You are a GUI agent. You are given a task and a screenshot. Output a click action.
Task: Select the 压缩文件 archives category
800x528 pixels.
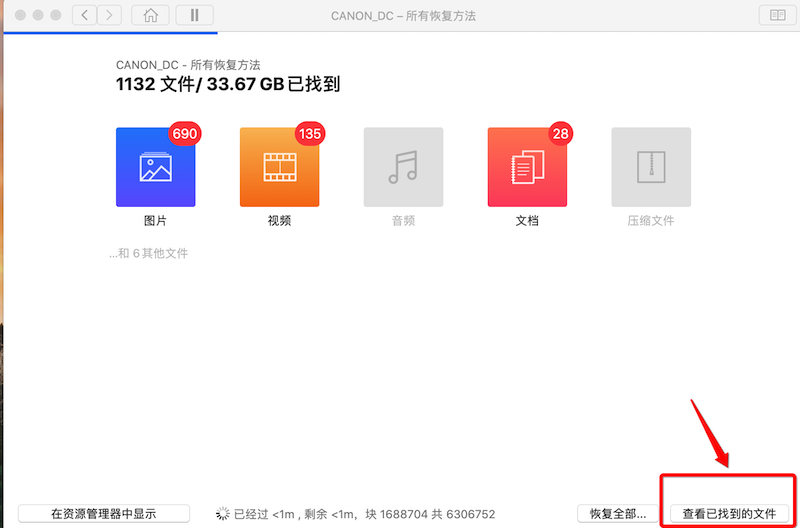(x=651, y=167)
